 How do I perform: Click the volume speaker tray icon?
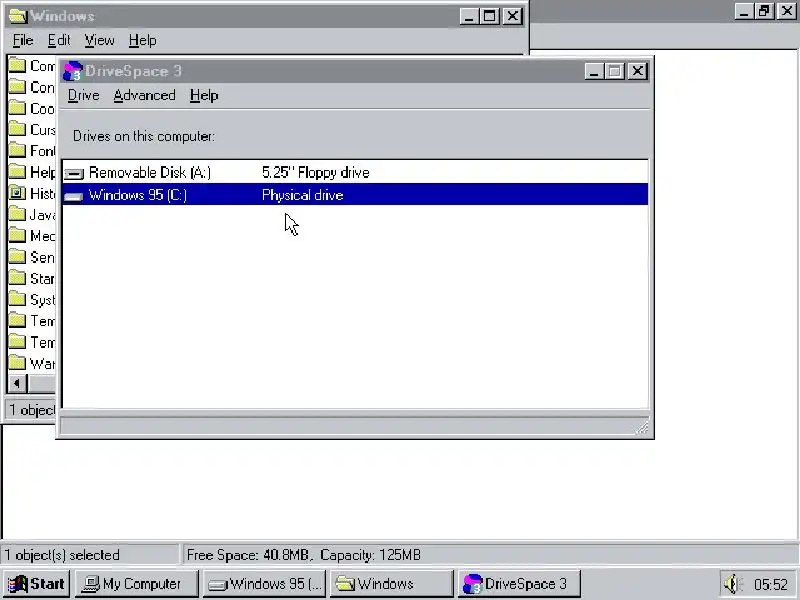[x=733, y=584]
